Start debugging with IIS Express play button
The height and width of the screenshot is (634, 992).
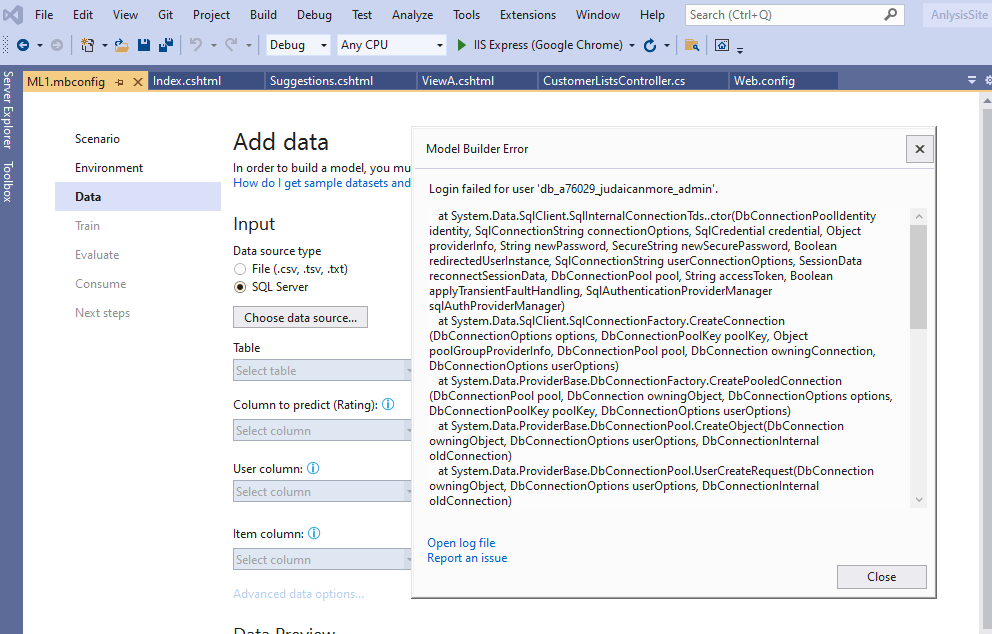(x=461, y=45)
